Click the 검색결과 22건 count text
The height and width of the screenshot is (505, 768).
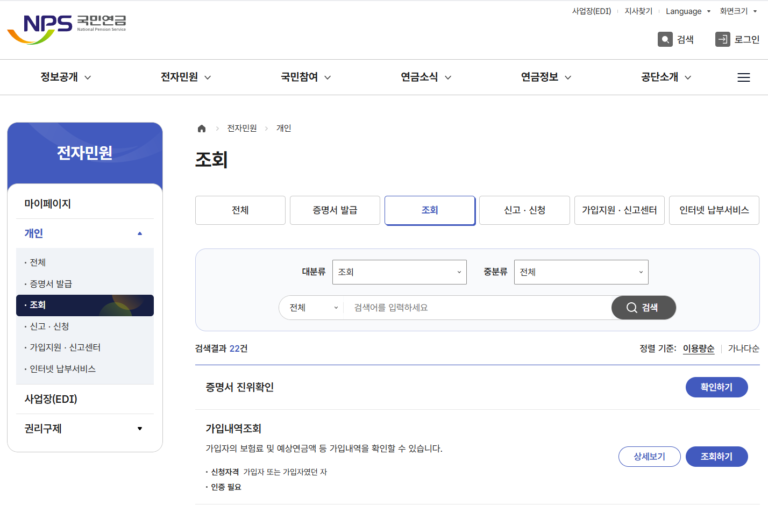coord(221,349)
